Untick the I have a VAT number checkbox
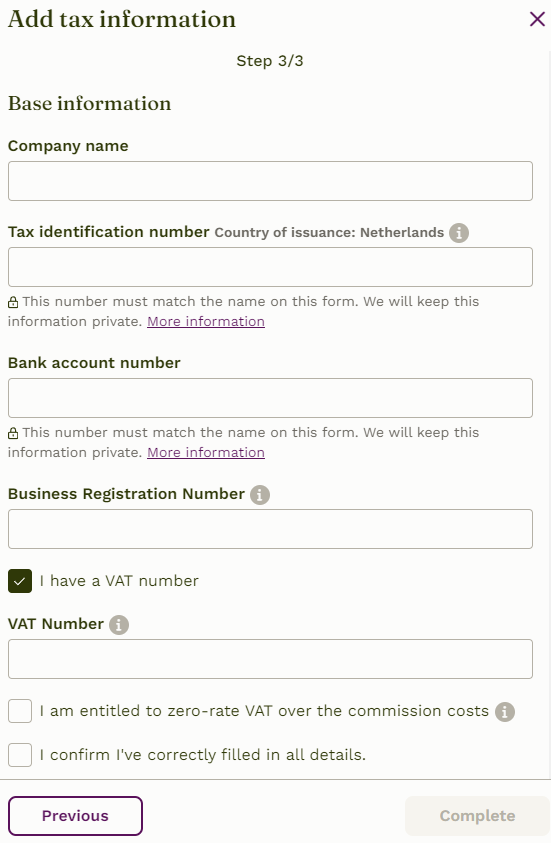 click(x=20, y=581)
